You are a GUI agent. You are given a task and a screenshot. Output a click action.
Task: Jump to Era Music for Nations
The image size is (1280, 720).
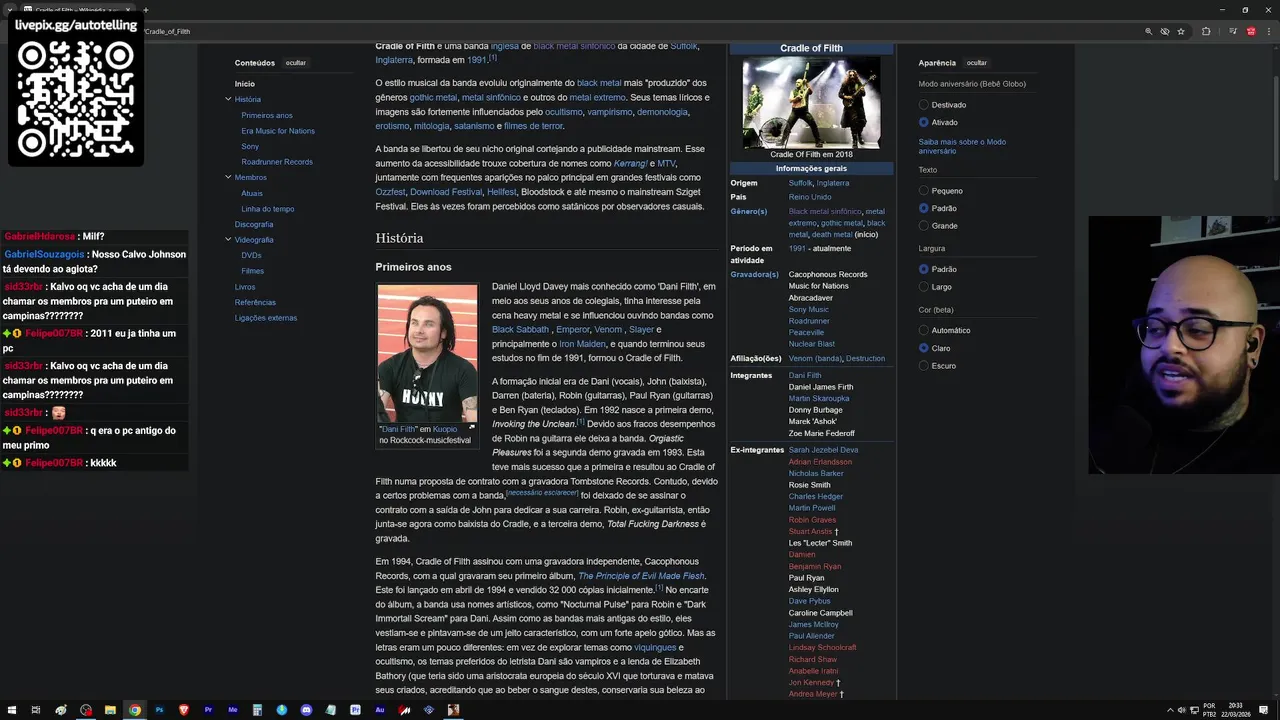pos(278,131)
